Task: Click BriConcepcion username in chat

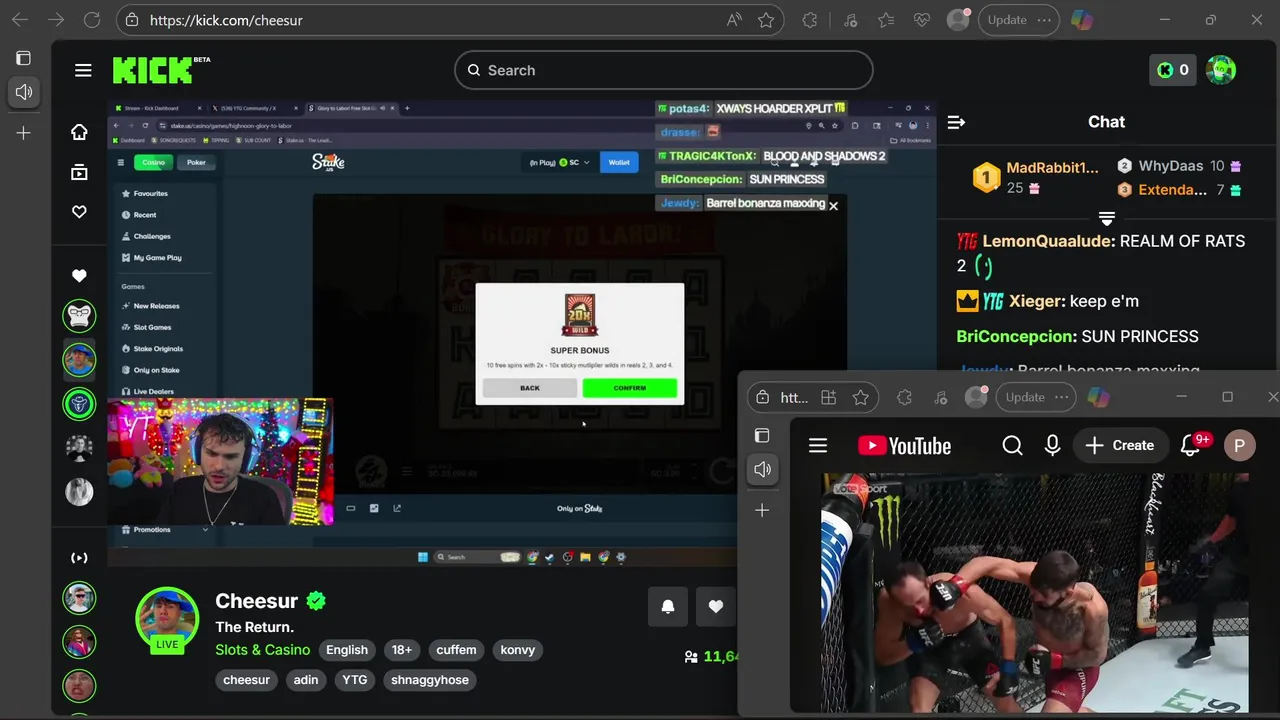Action: click(x=1015, y=336)
